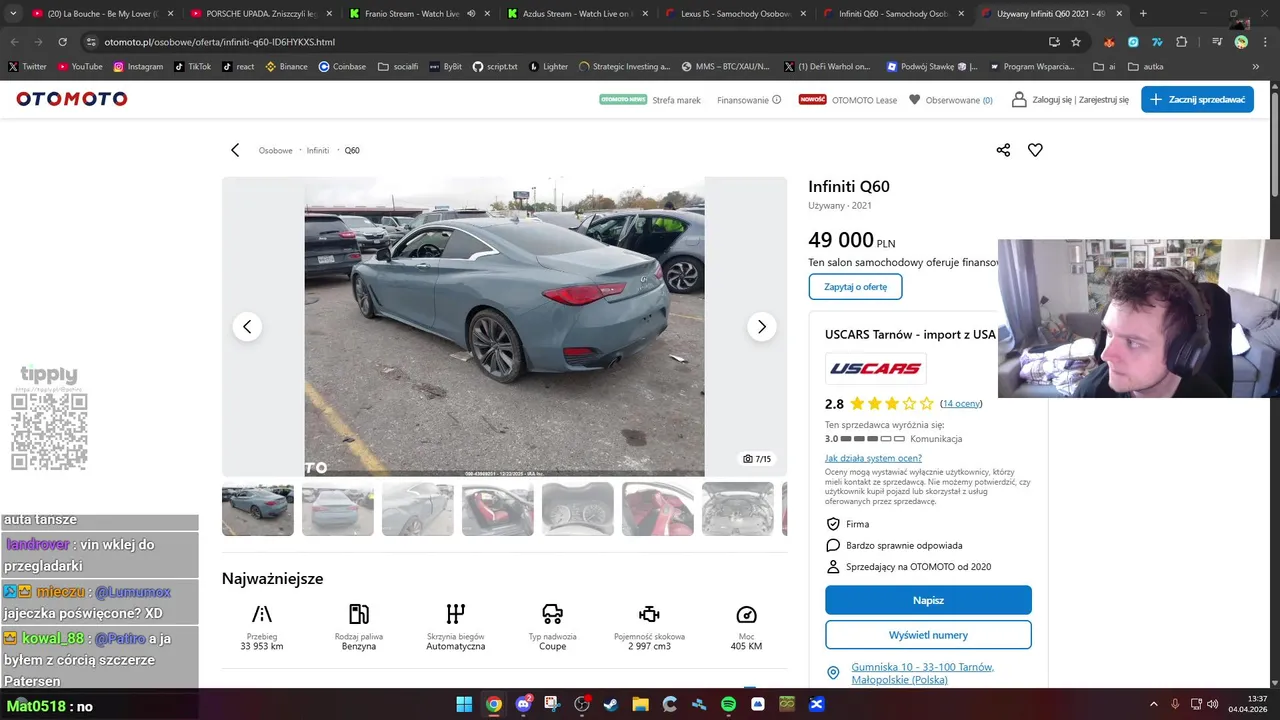
Task: Expand the tab search dropdown in Chrome
Action: click(14, 14)
